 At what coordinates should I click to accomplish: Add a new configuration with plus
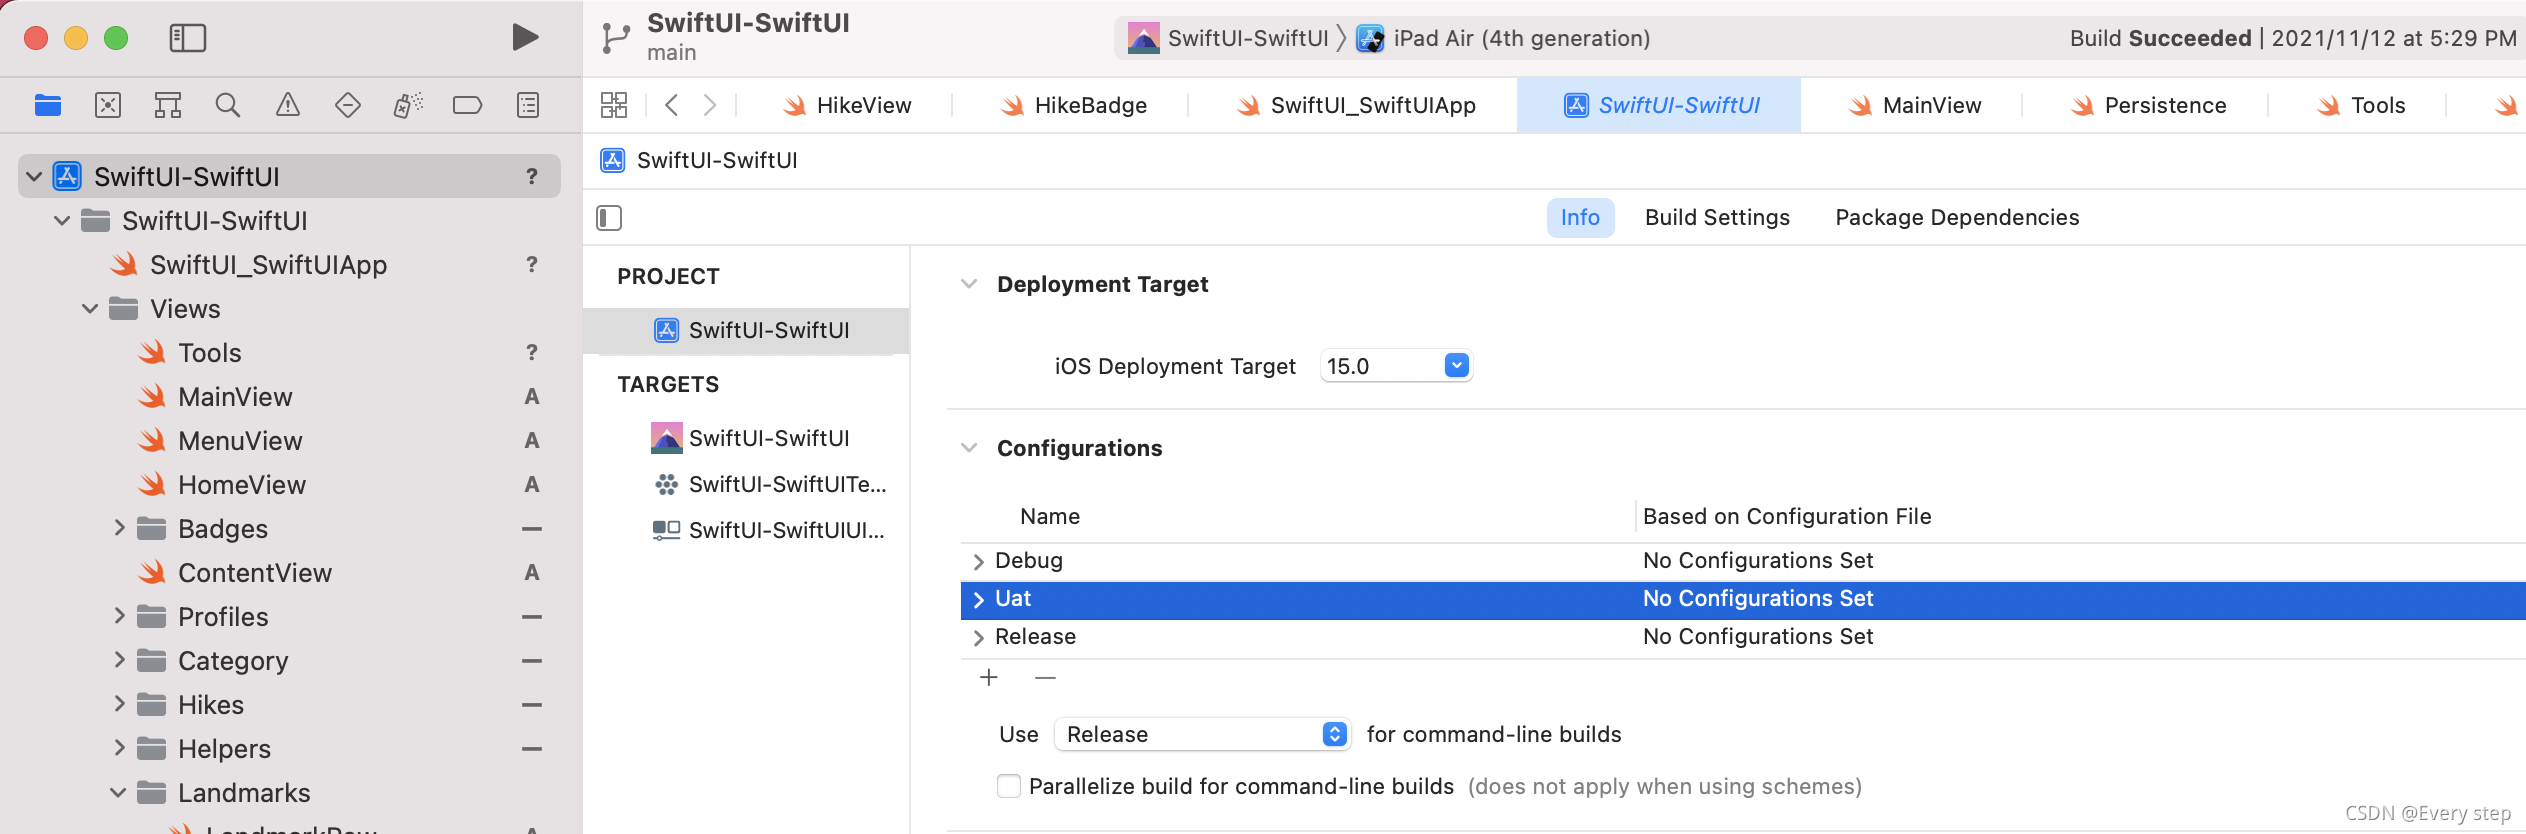point(989,677)
